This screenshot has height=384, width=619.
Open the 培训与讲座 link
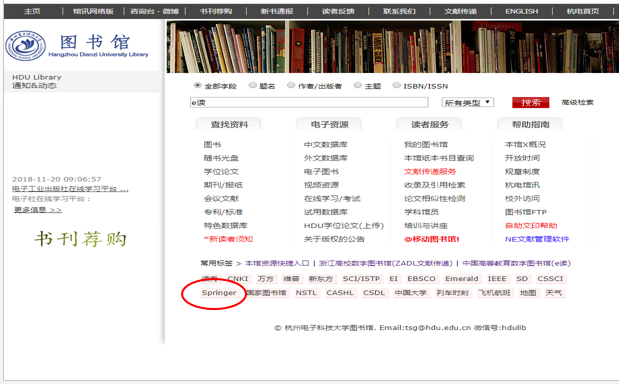pos(426,225)
